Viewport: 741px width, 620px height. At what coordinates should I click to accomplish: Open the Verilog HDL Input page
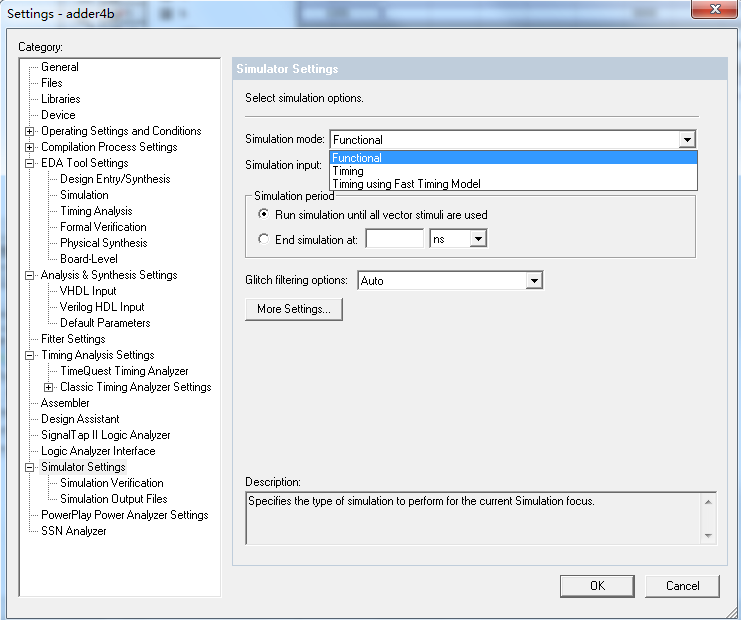(x=102, y=307)
